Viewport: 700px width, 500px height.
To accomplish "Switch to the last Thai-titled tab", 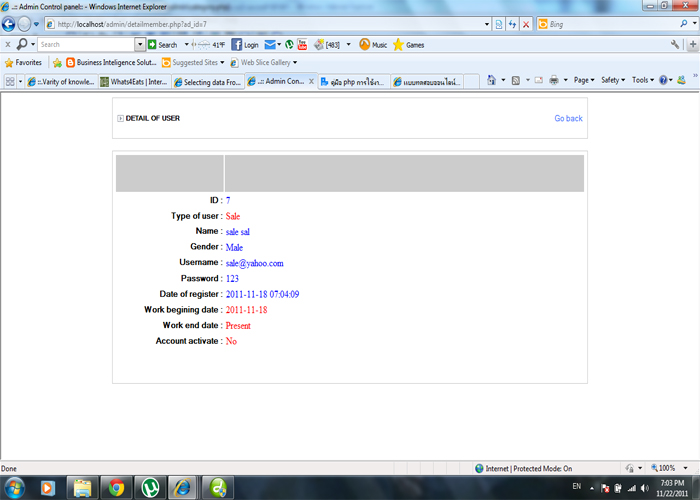I will [427, 82].
